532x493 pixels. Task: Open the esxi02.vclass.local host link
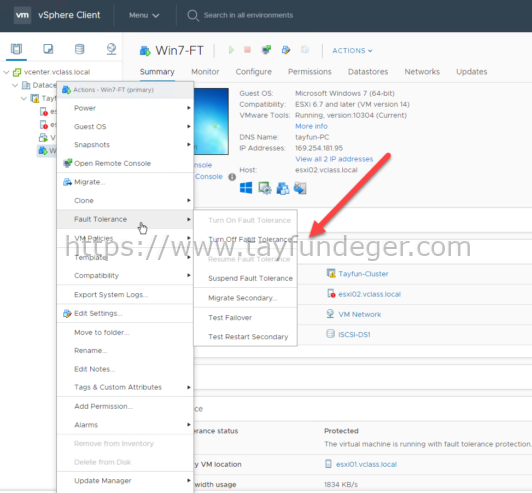tap(369, 294)
